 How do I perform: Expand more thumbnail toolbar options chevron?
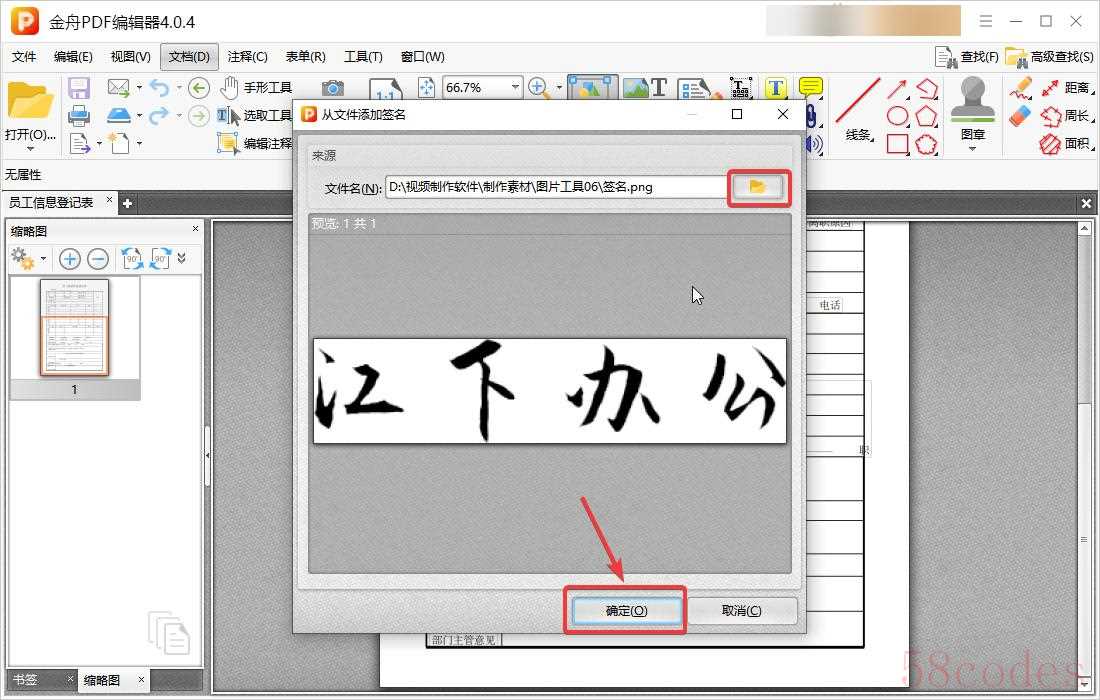click(x=182, y=258)
